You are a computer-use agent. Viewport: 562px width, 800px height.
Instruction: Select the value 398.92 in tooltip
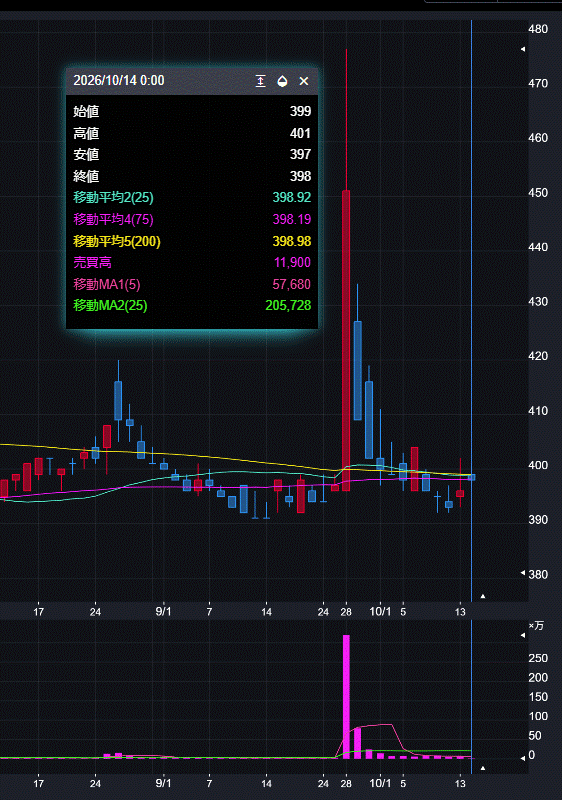coord(292,197)
